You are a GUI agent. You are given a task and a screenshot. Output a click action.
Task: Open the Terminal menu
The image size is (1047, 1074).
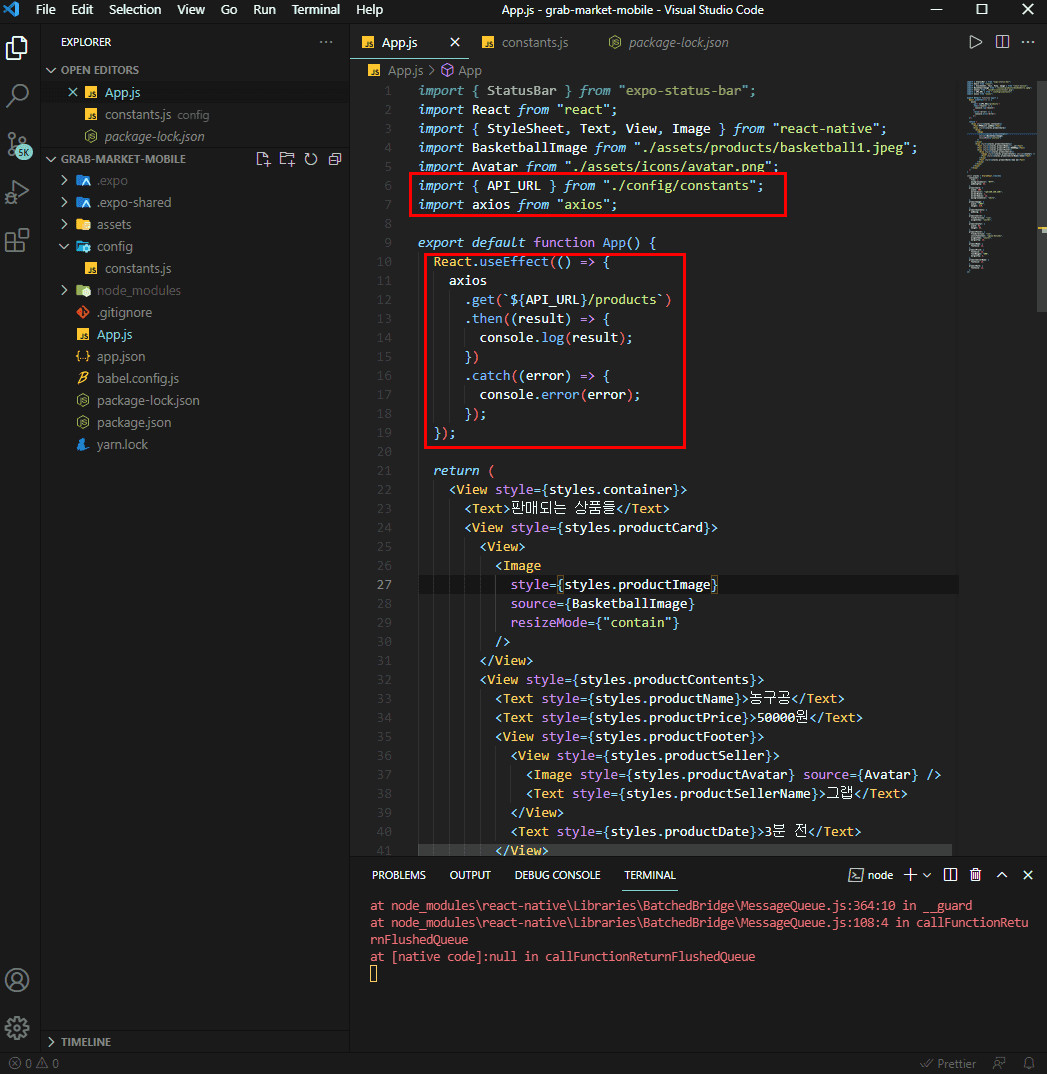tap(315, 10)
